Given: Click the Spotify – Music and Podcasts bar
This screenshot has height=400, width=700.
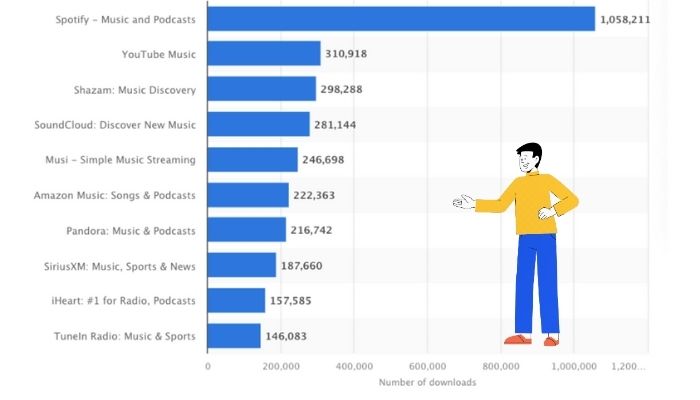Looking at the screenshot, I should point(401,19).
